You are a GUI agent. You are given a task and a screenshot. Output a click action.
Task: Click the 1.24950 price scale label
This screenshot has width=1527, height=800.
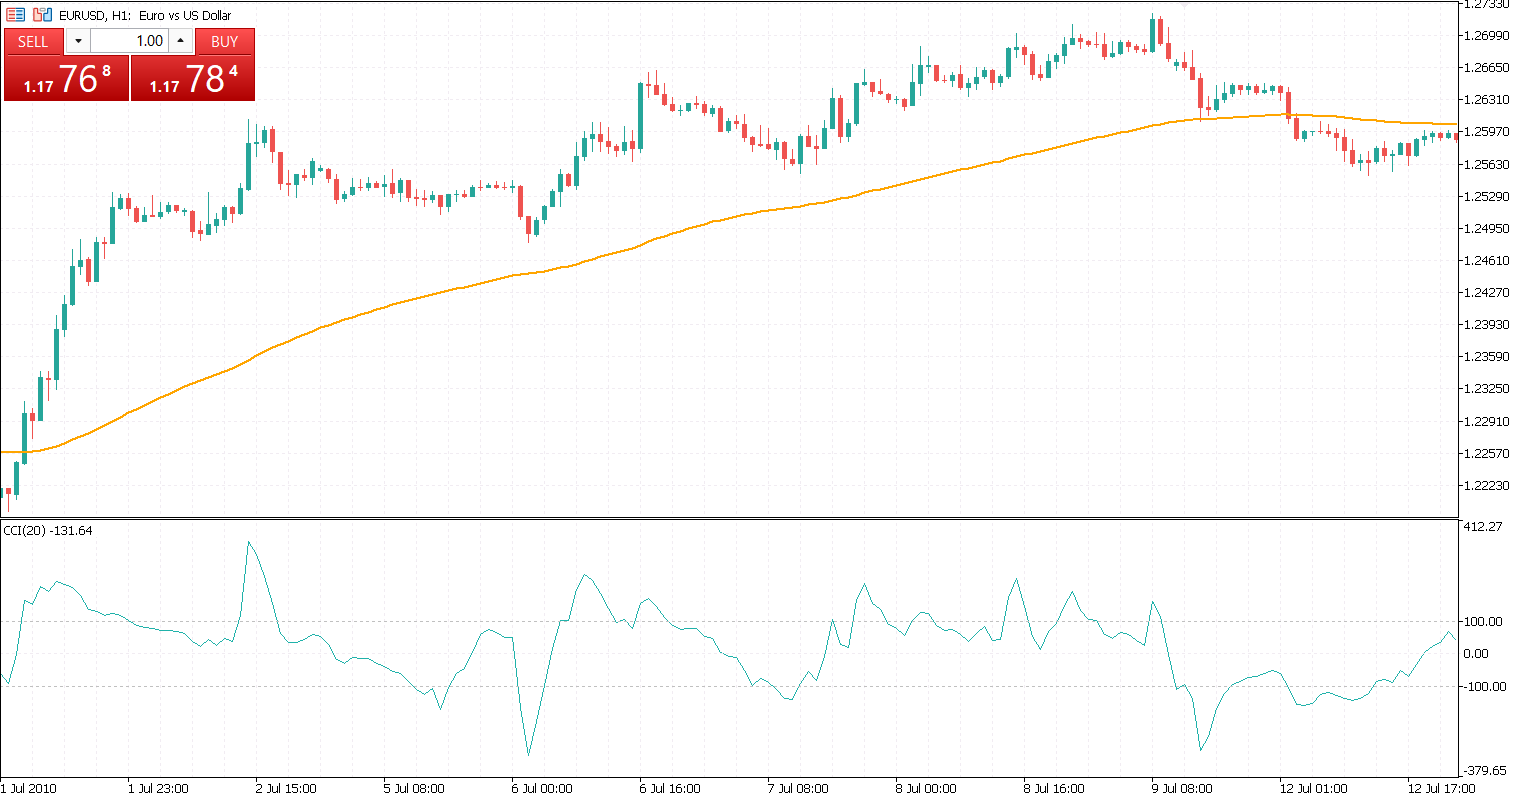1488,228
